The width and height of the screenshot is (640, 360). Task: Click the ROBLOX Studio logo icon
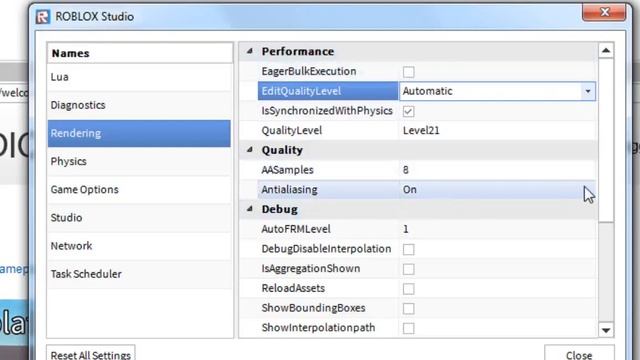42,17
